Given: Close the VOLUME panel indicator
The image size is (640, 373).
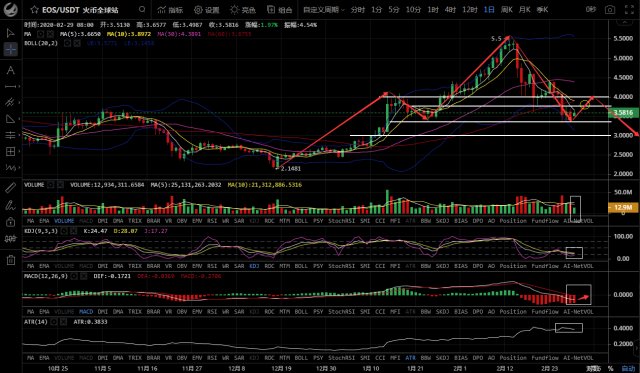Looking at the screenshot, I should pyautogui.click(x=60, y=185).
